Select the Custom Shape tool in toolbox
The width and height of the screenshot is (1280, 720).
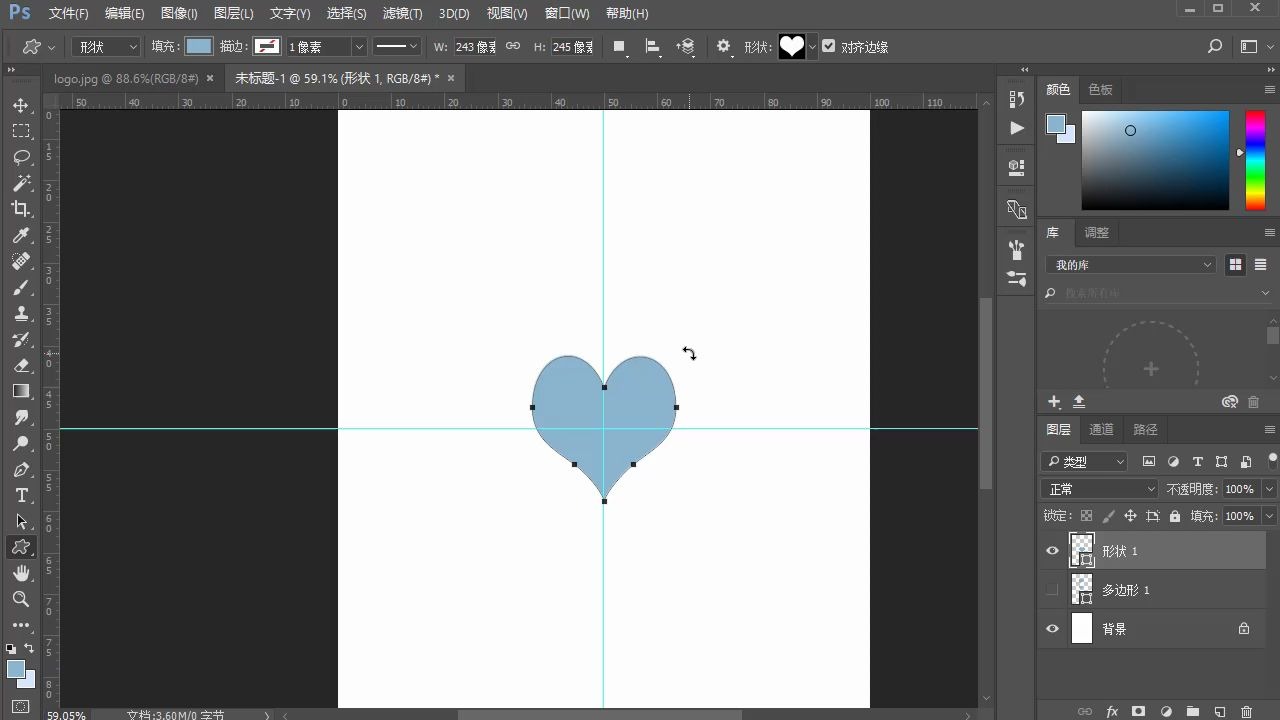pos(21,547)
